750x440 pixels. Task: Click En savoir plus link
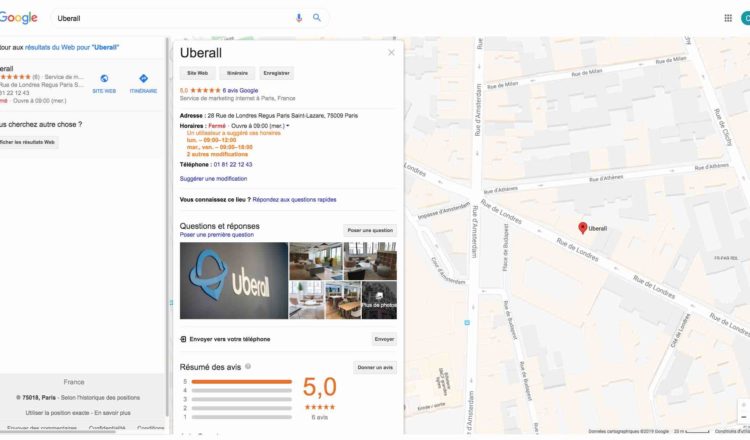(112, 413)
